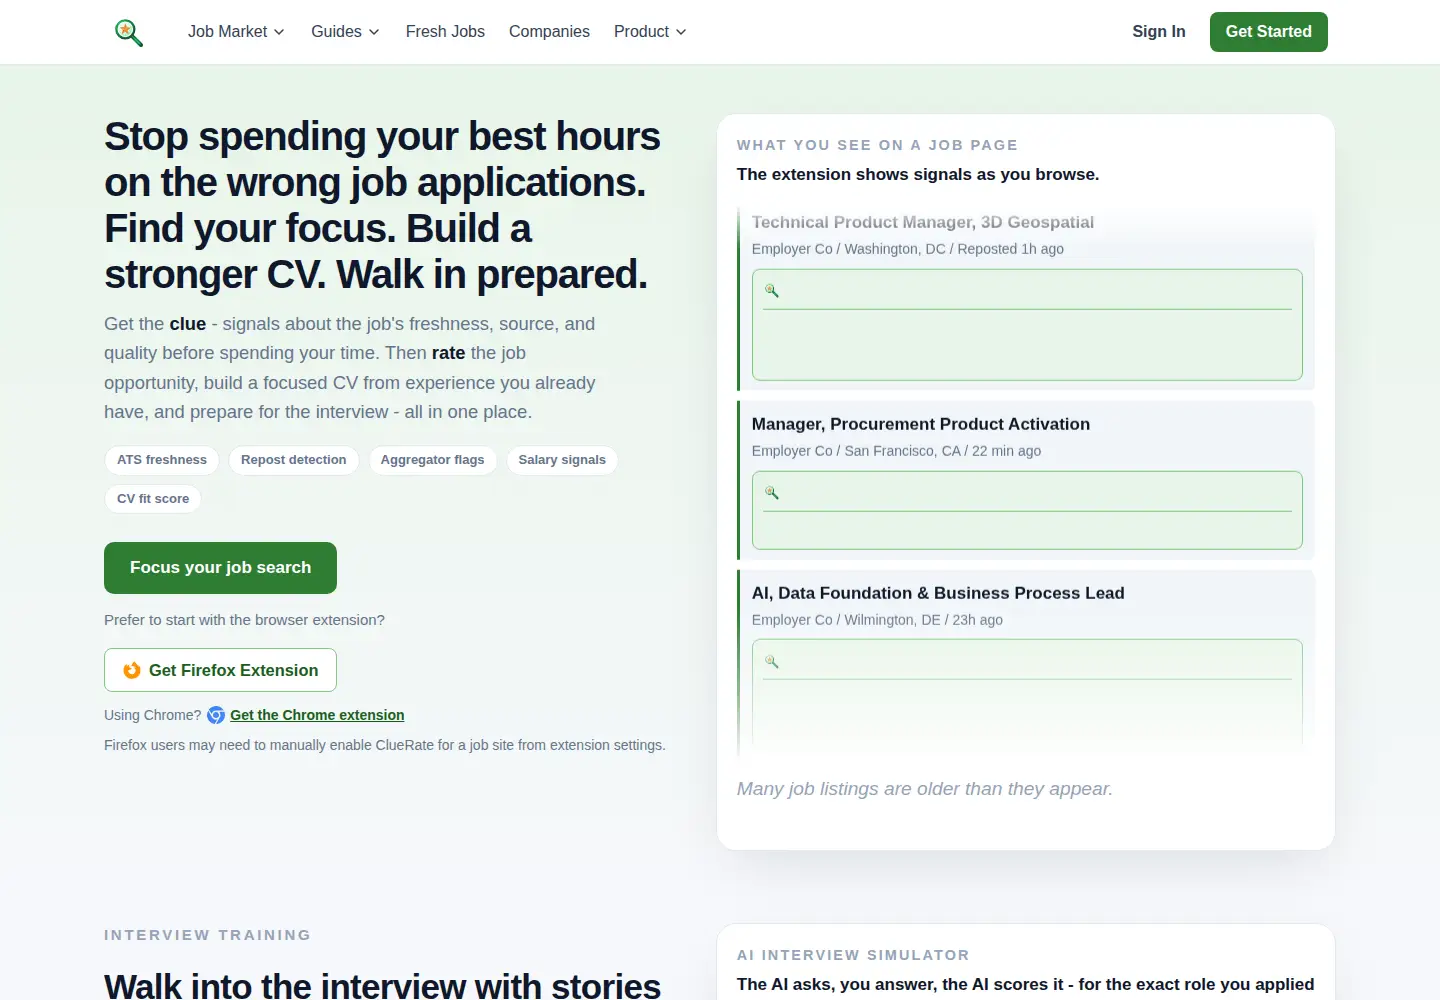Click AI, Data Foundation & Business Process Lead
This screenshot has width=1440, height=1000.
click(x=938, y=593)
